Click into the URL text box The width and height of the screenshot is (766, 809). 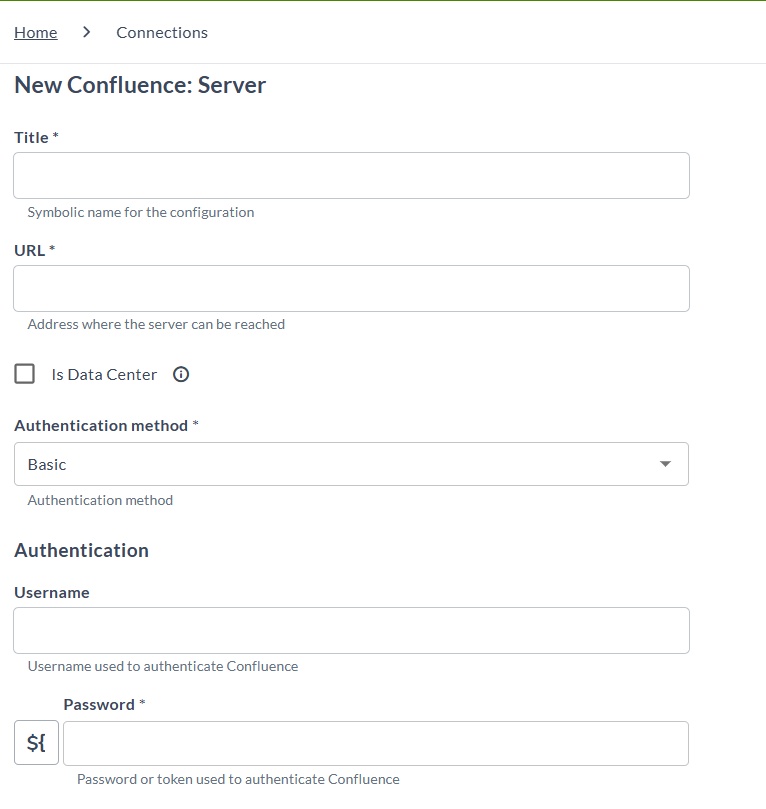351,288
